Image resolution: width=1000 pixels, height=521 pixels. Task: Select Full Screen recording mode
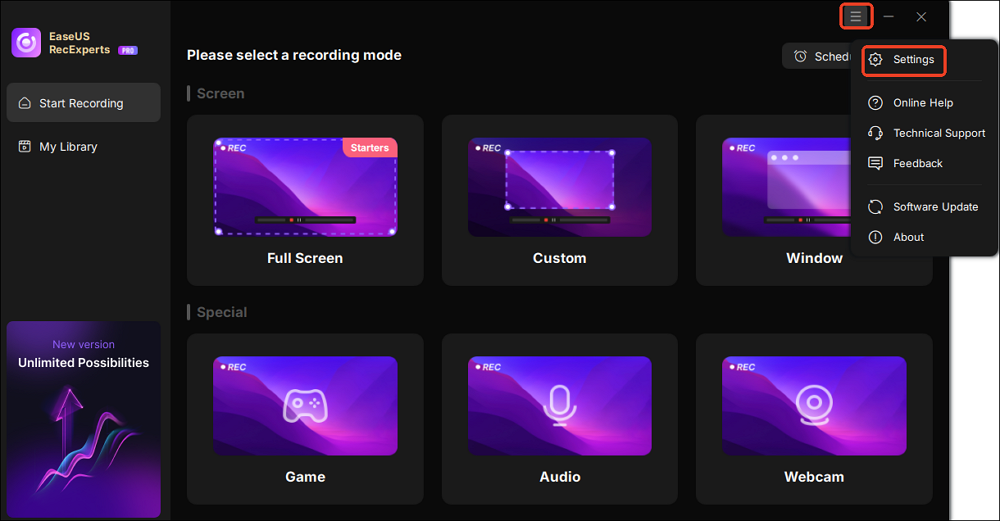coord(305,200)
